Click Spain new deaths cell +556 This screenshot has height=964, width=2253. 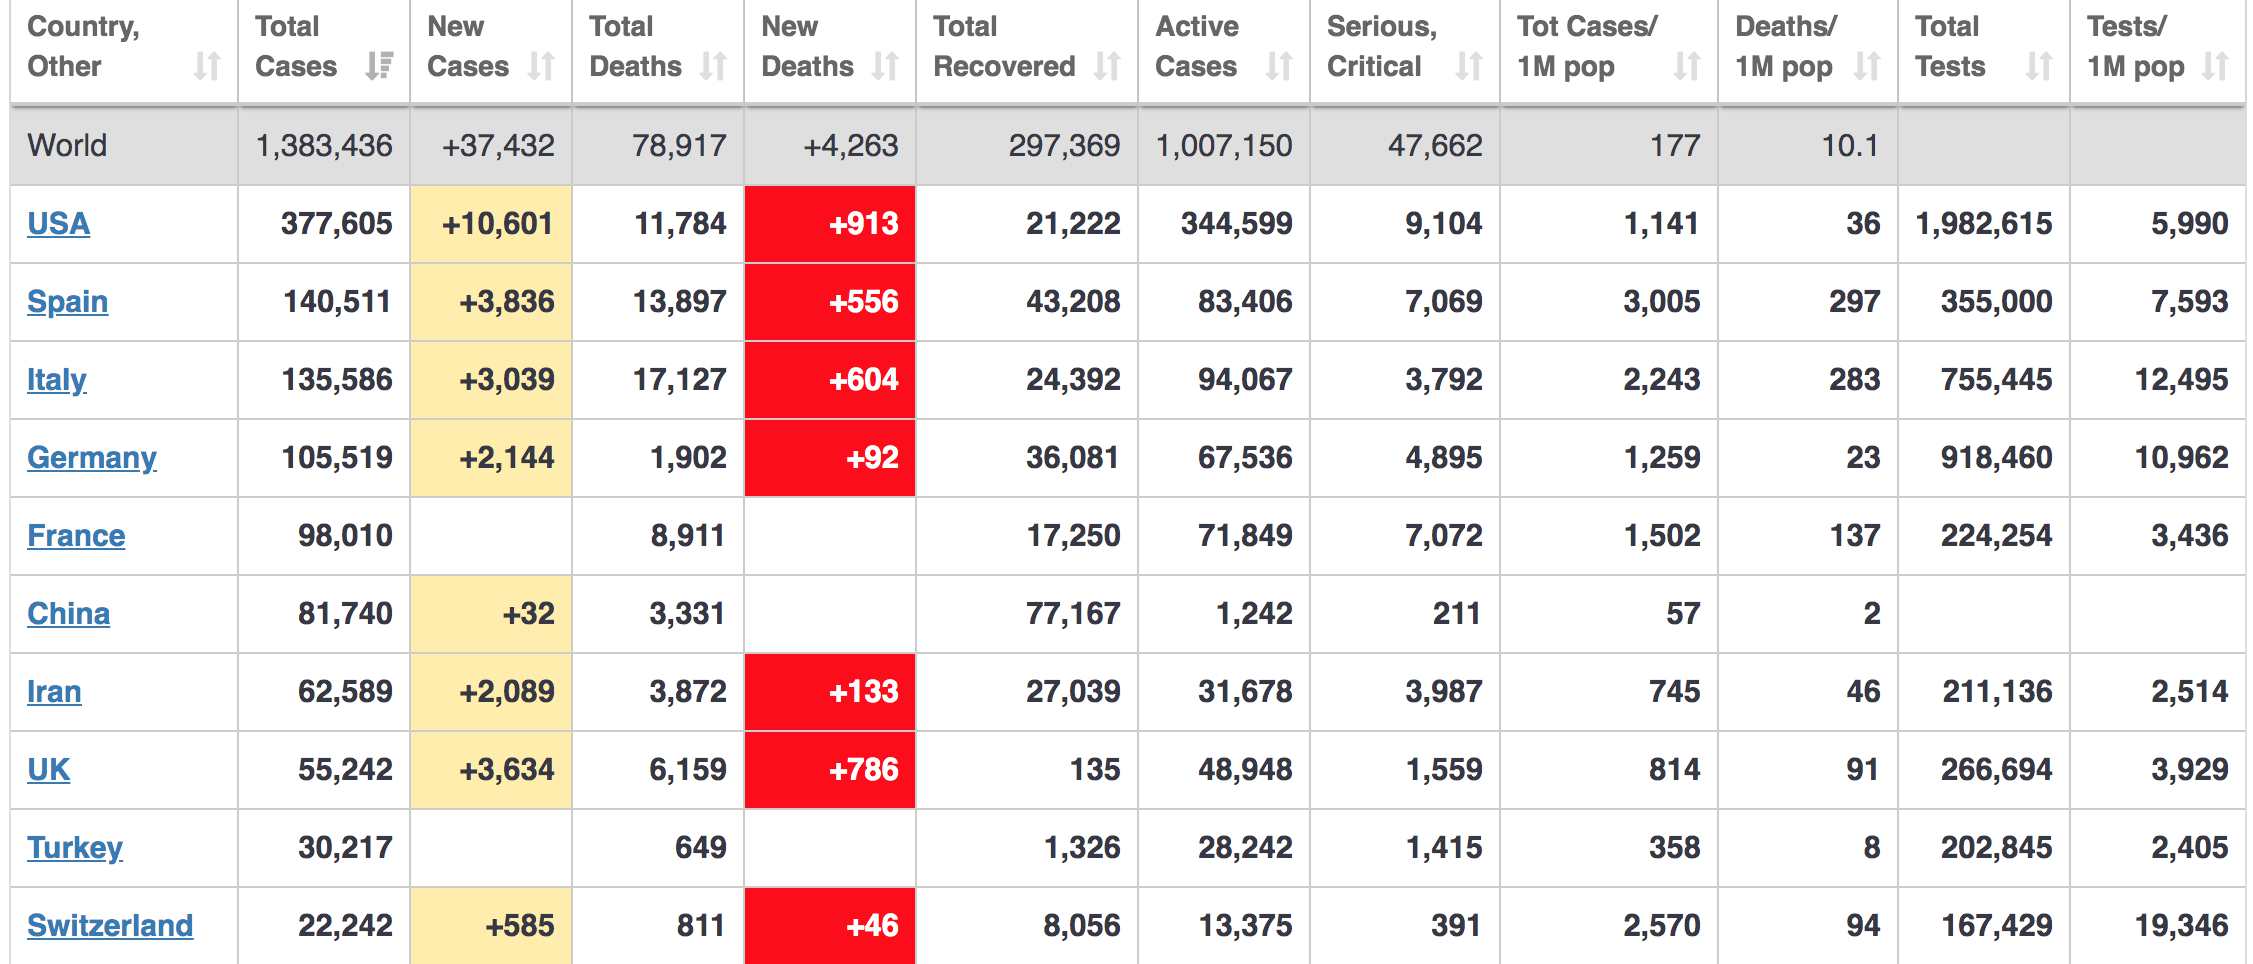coord(830,301)
